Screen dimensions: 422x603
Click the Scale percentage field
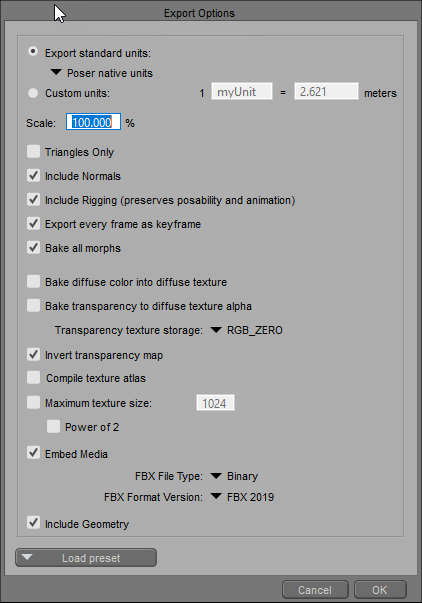[93, 122]
